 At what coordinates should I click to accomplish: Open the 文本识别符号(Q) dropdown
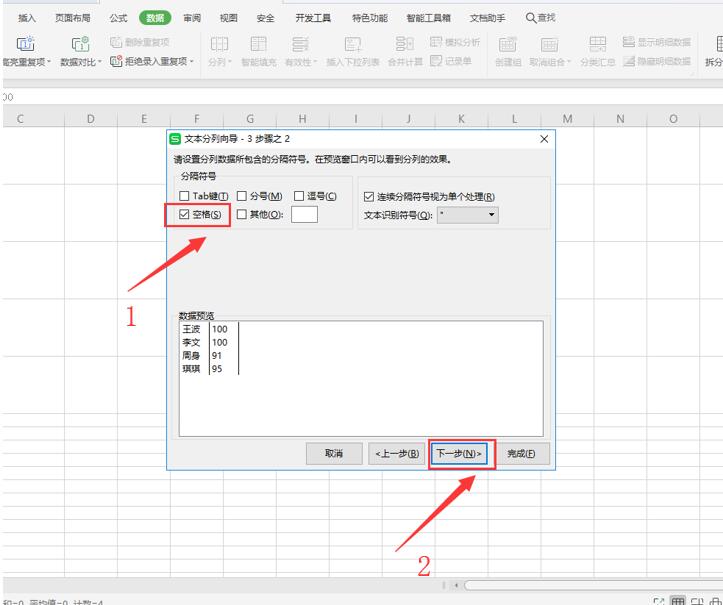[x=468, y=214]
